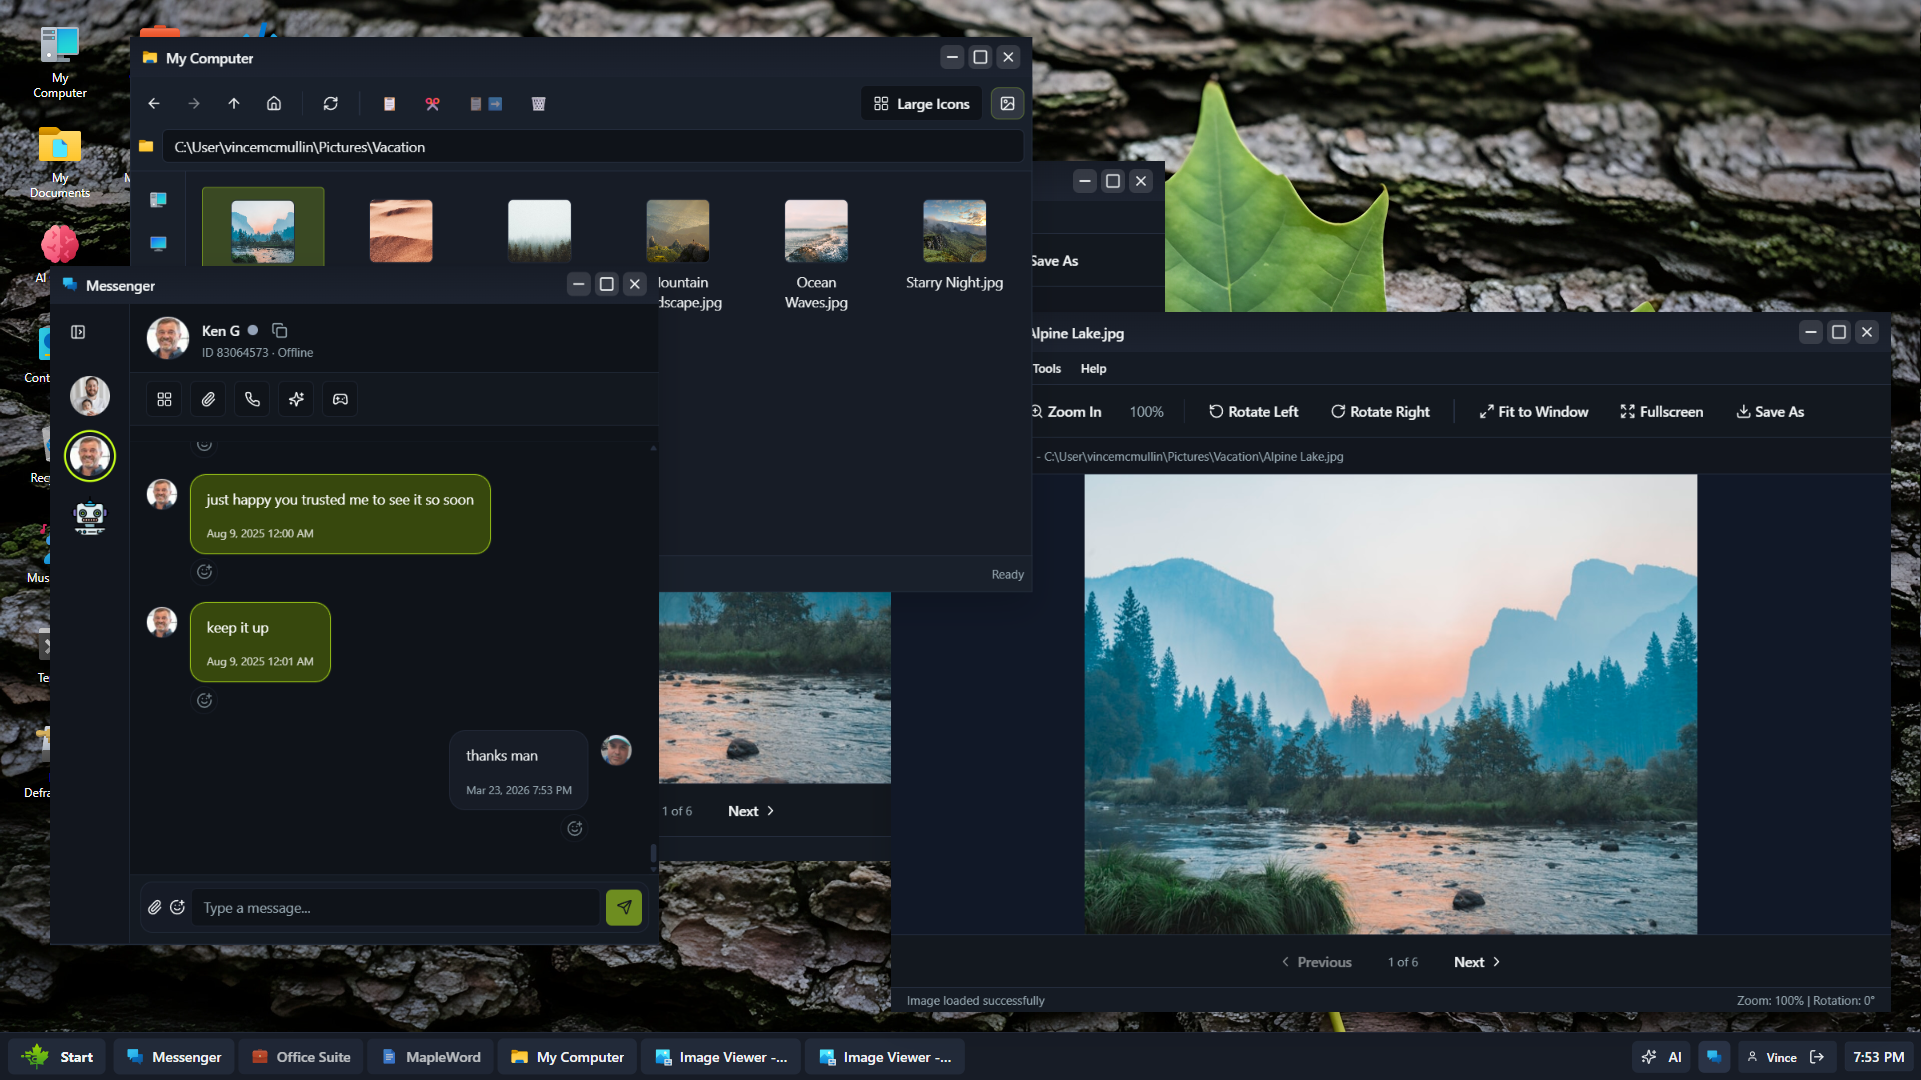Open the Tools menu in Image Viewer
Screen dimensions: 1921x1080
1047,369
